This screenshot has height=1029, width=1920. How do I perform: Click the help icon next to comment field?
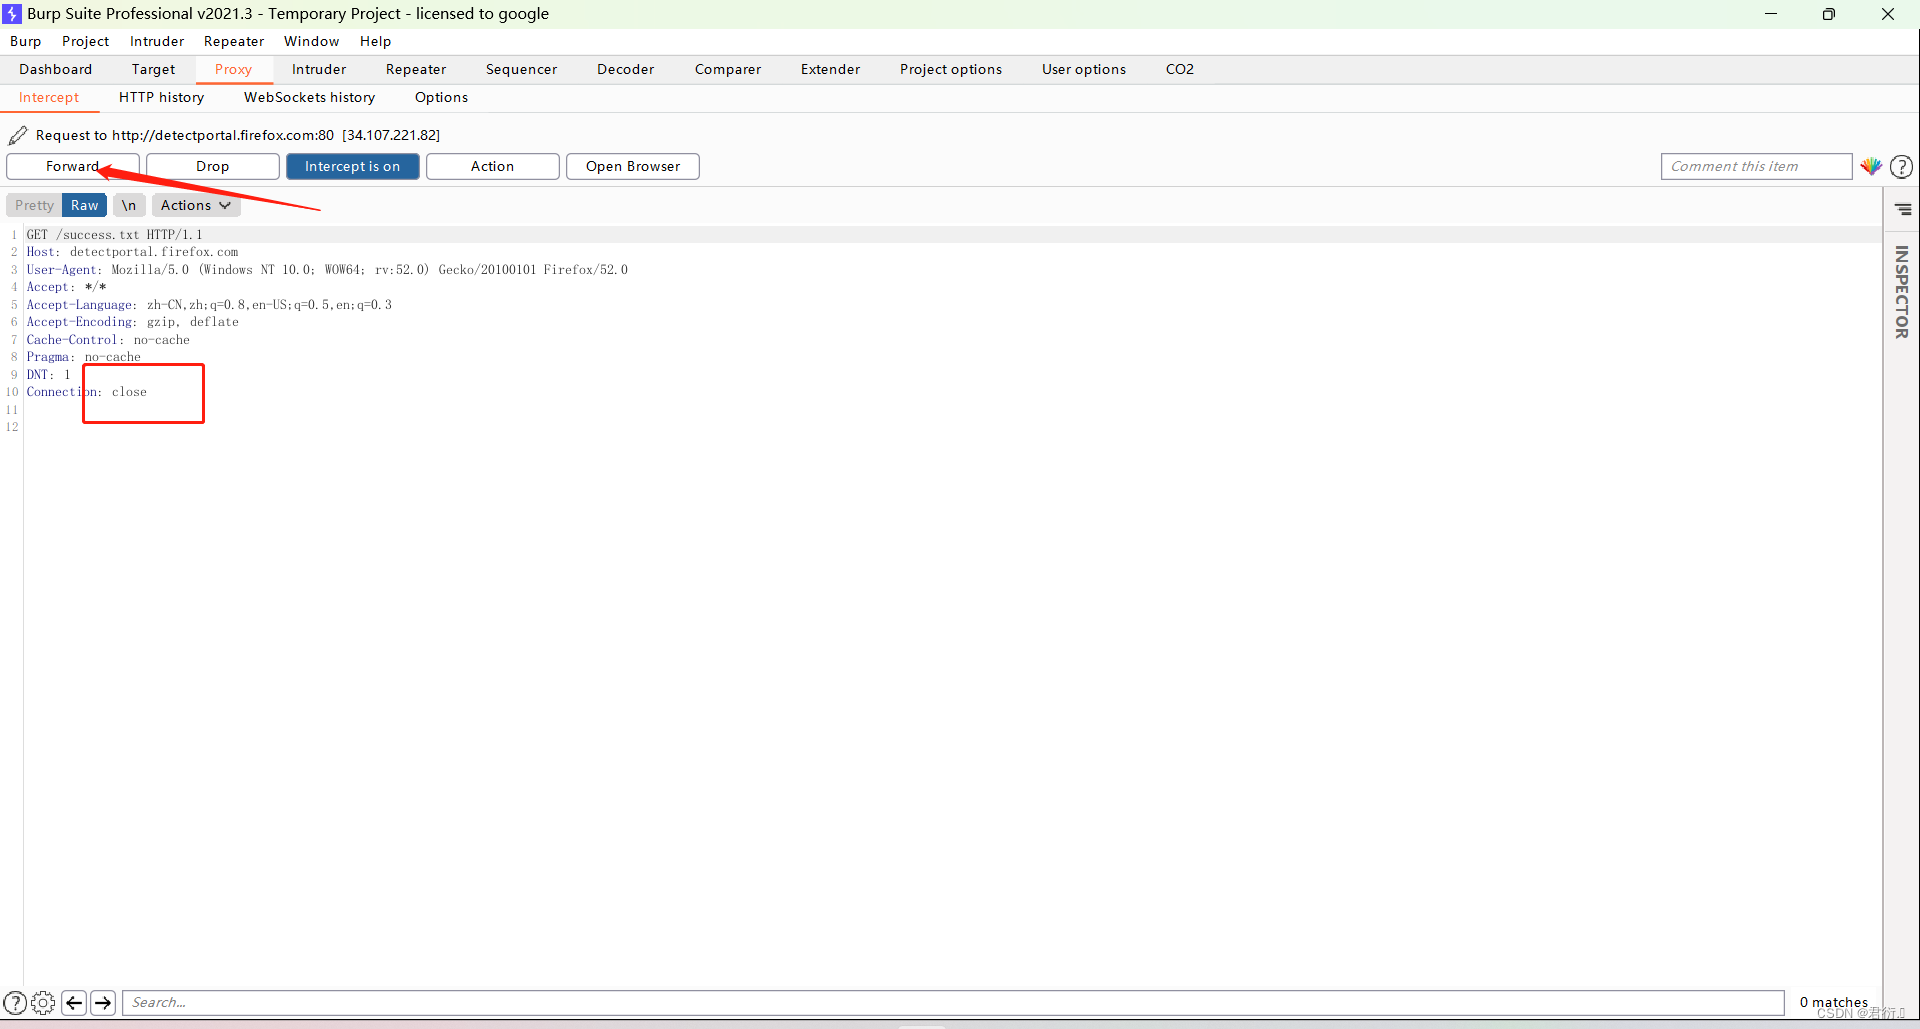pos(1901,167)
